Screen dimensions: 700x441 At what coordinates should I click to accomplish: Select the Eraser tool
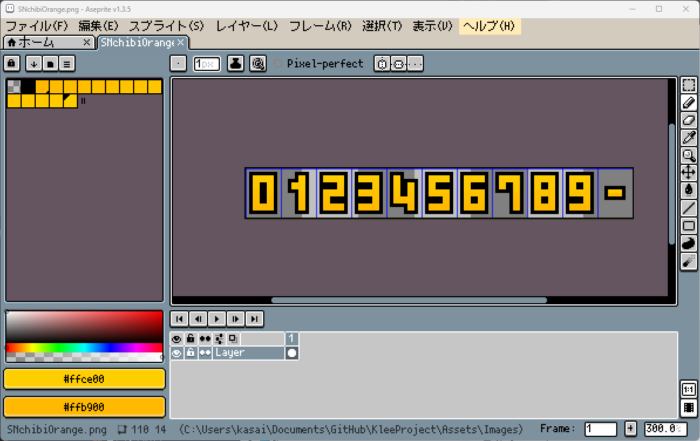[x=688, y=120]
